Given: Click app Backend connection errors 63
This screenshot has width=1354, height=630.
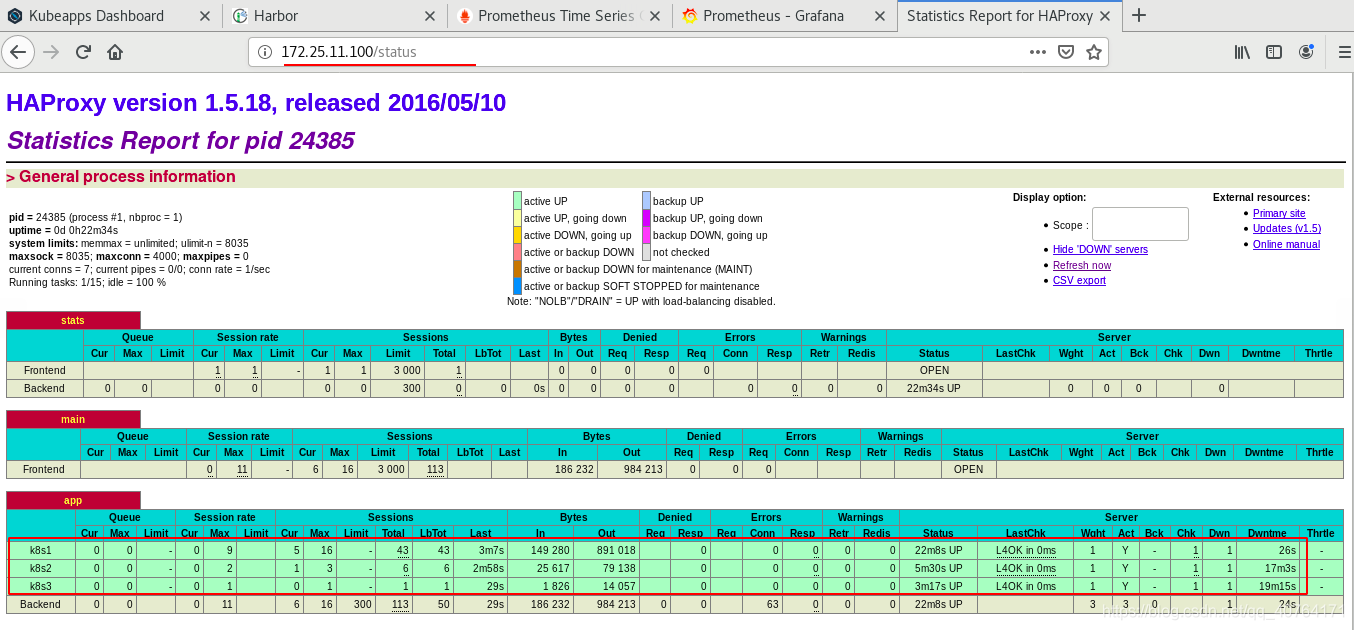Looking at the screenshot, I should pyautogui.click(x=771, y=604).
